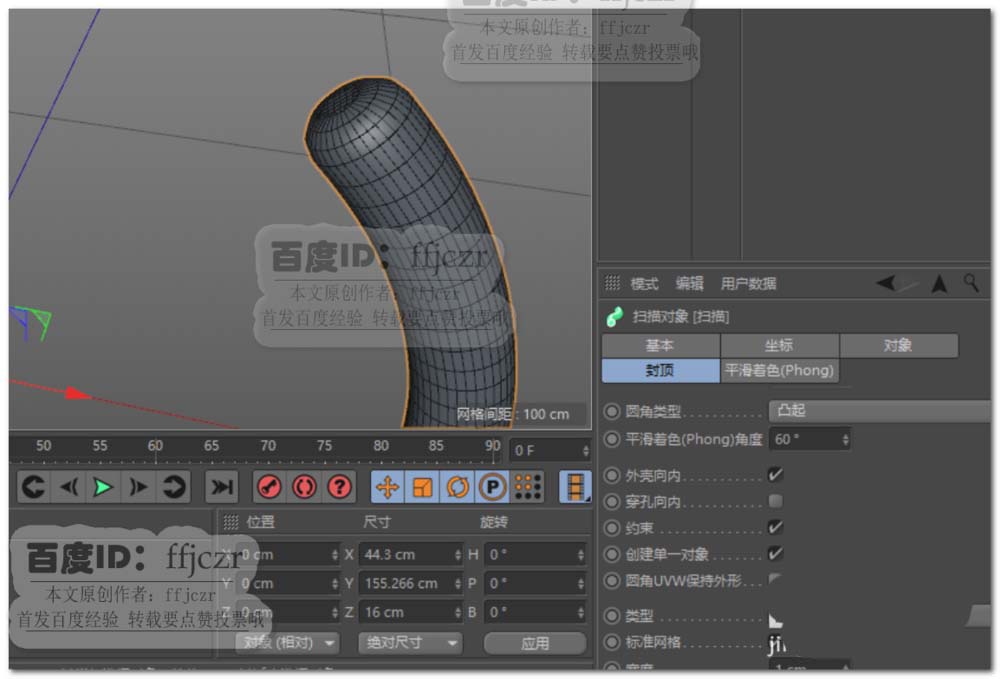Open the 对象(相对) dropdown
This screenshot has height=679, width=1000.
(287, 643)
